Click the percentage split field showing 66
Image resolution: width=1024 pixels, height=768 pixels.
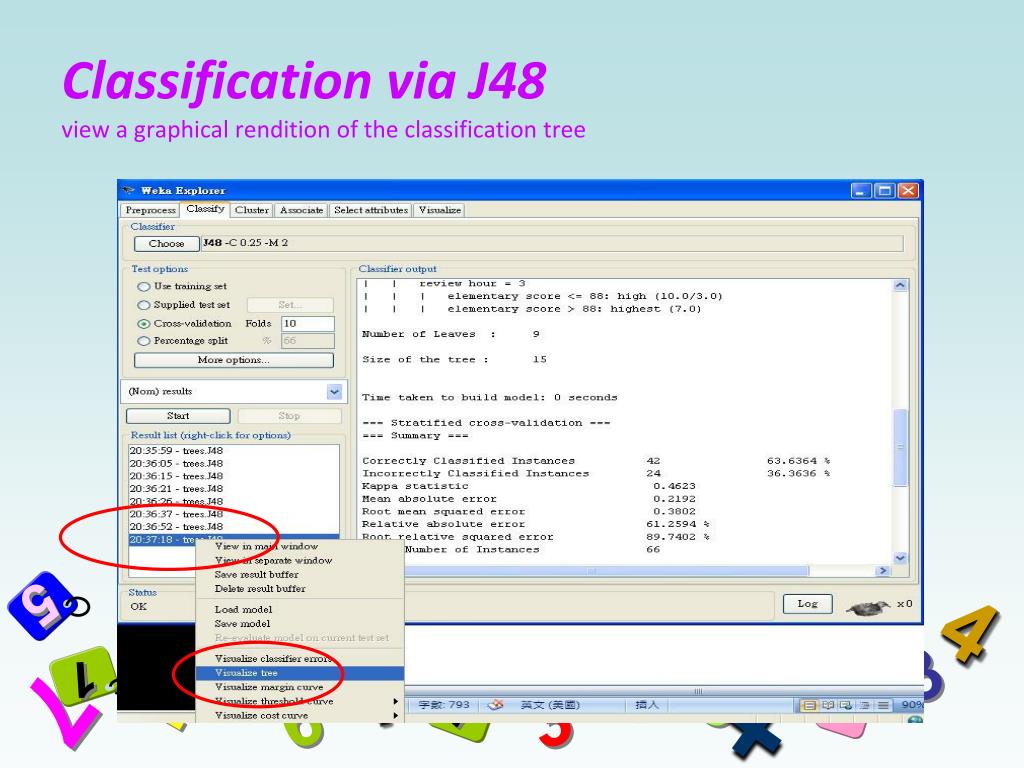coord(308,341)
